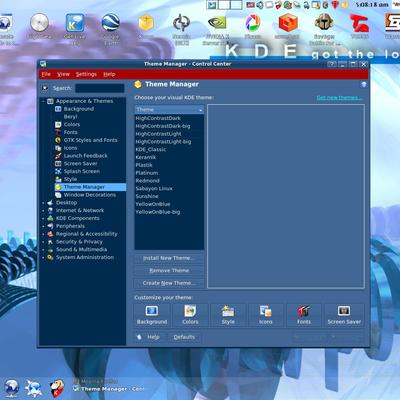Image resolution: width=400 pixels, height=400 pixels.
Task: Open Icons customization in Customize your theme
Action: tap(266, 315)
